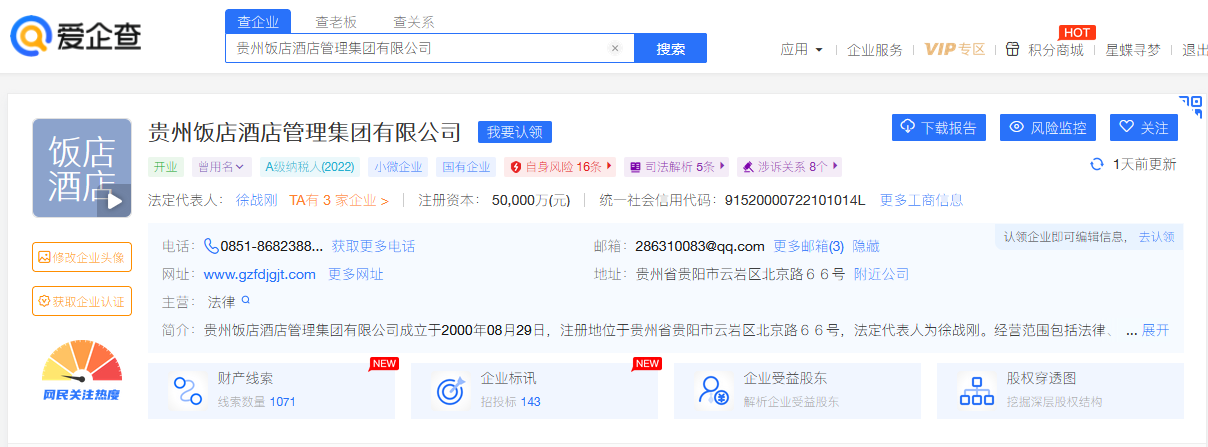Switch to the 查老板 tab
Viewport: 1208px width, 447px height.
click(x=336, y=21)
